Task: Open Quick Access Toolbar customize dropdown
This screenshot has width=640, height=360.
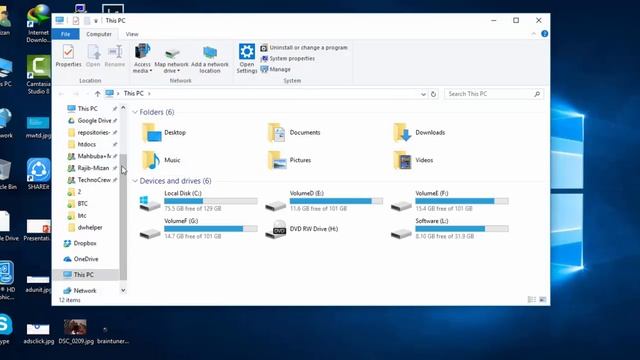Action: point(96,21)
